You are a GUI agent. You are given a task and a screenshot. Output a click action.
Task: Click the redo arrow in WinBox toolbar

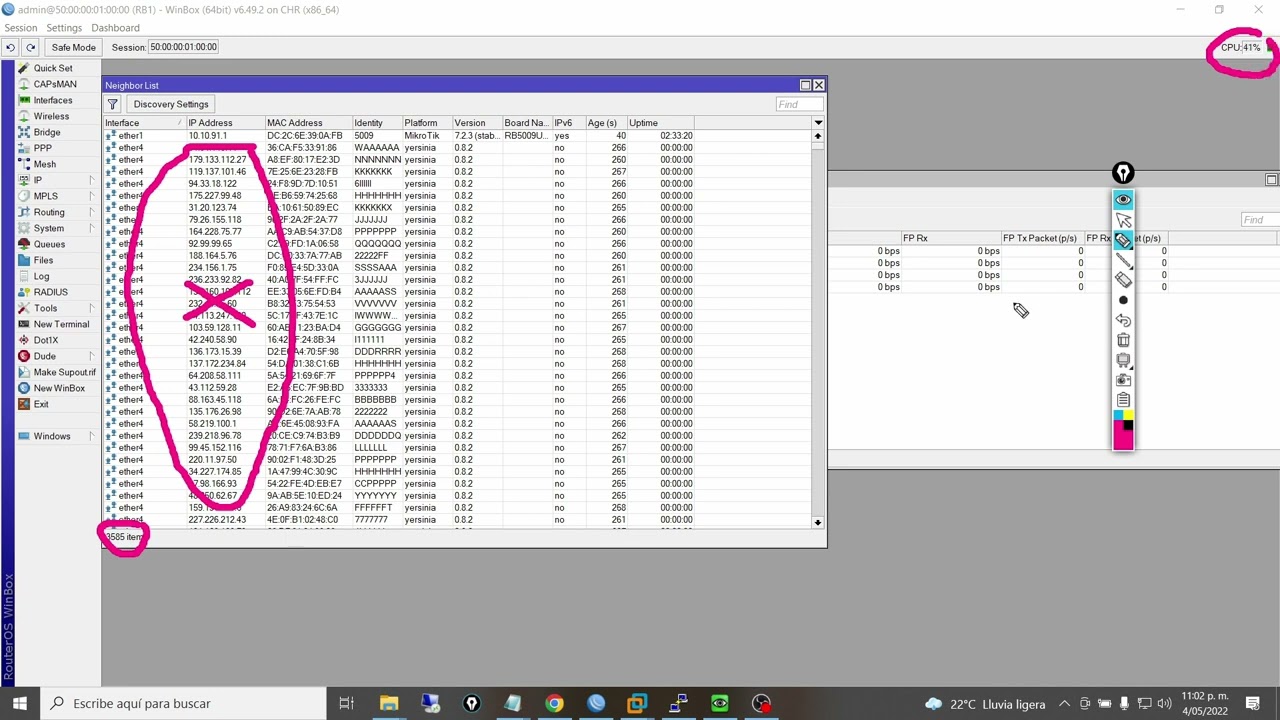click(x=30, y=47)
